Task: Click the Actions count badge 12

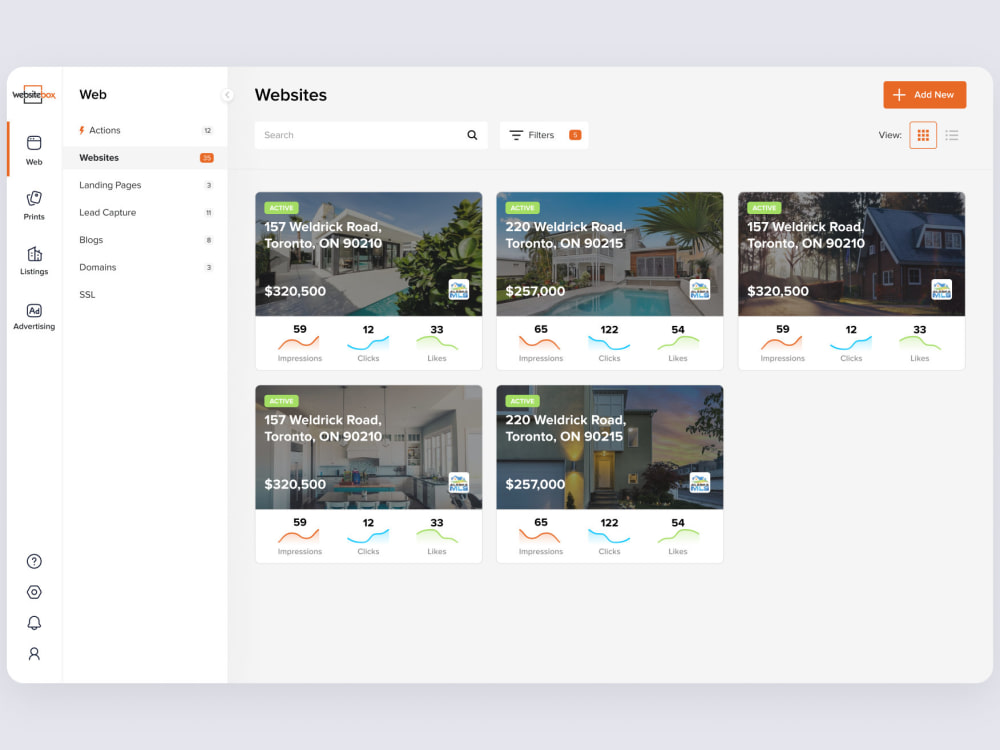Action: click(x=207, y=130)
